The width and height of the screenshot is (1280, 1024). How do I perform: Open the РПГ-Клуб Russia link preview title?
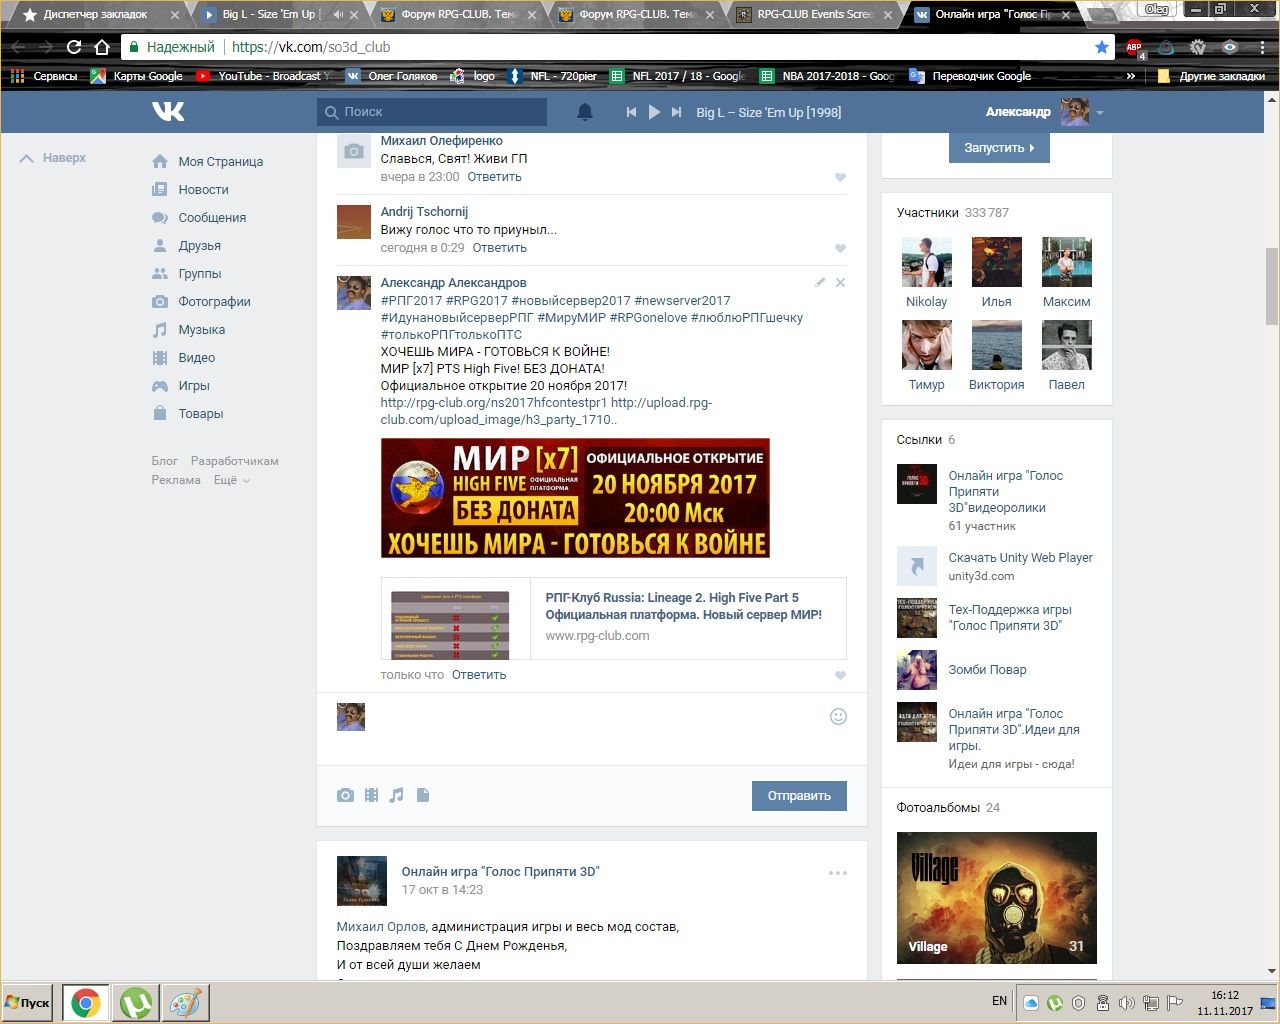(683, 606)
